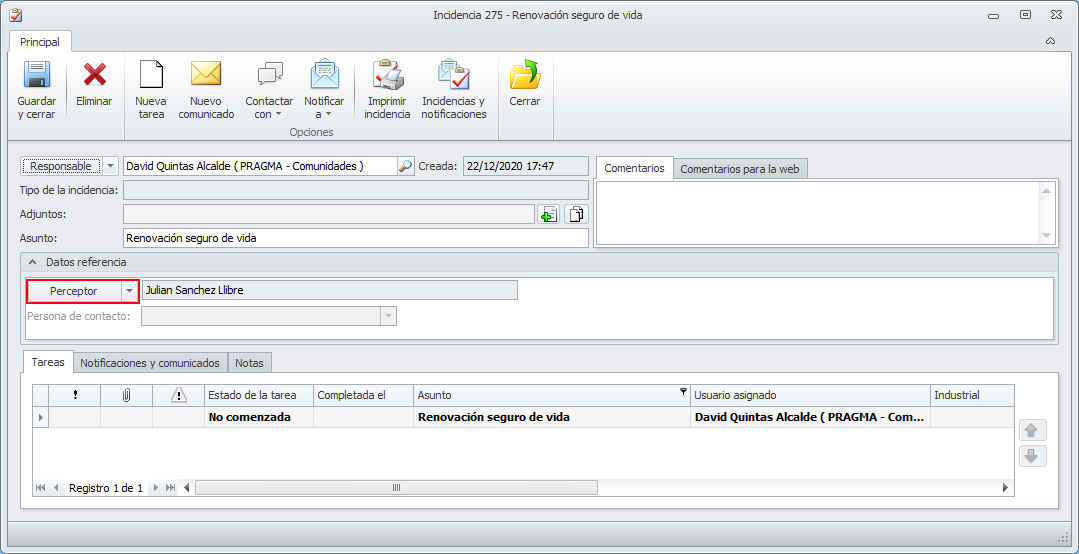Create a Nueva tarea from ribbon

pos(151,78)
